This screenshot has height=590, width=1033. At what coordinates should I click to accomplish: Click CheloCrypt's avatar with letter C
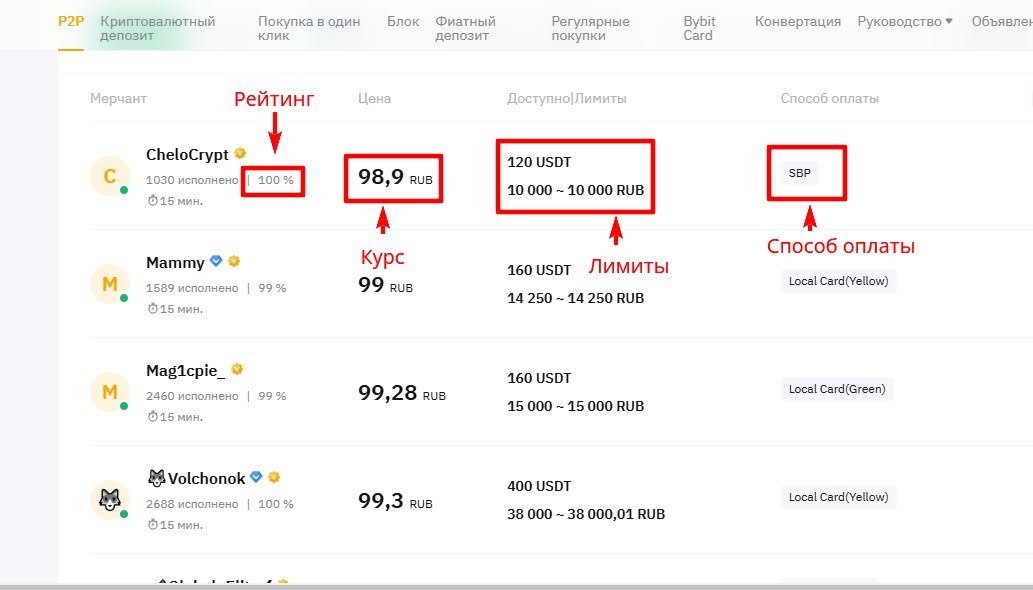[x=108, y=175]
